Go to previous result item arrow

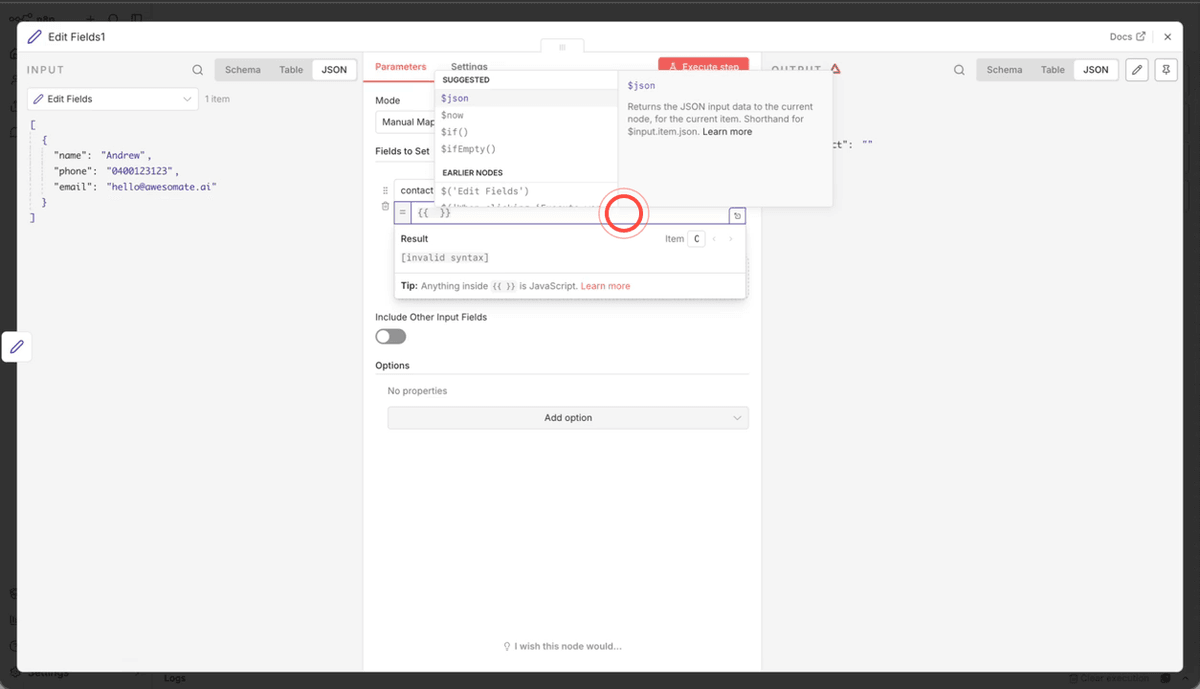(715, 239)
